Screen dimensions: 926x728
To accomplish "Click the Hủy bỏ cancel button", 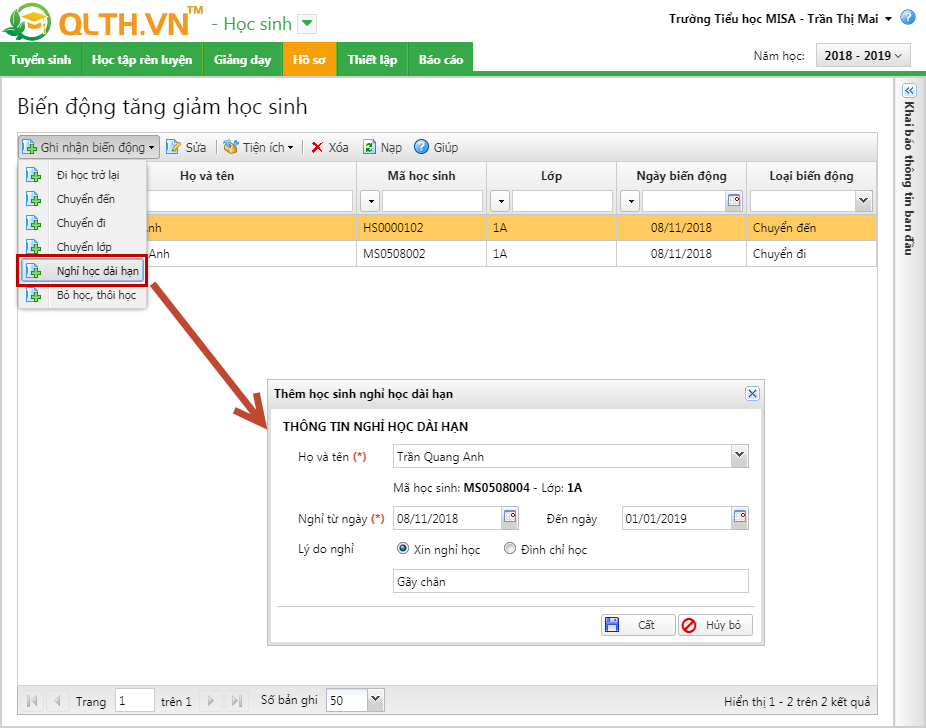I will (x=715, y=625).
